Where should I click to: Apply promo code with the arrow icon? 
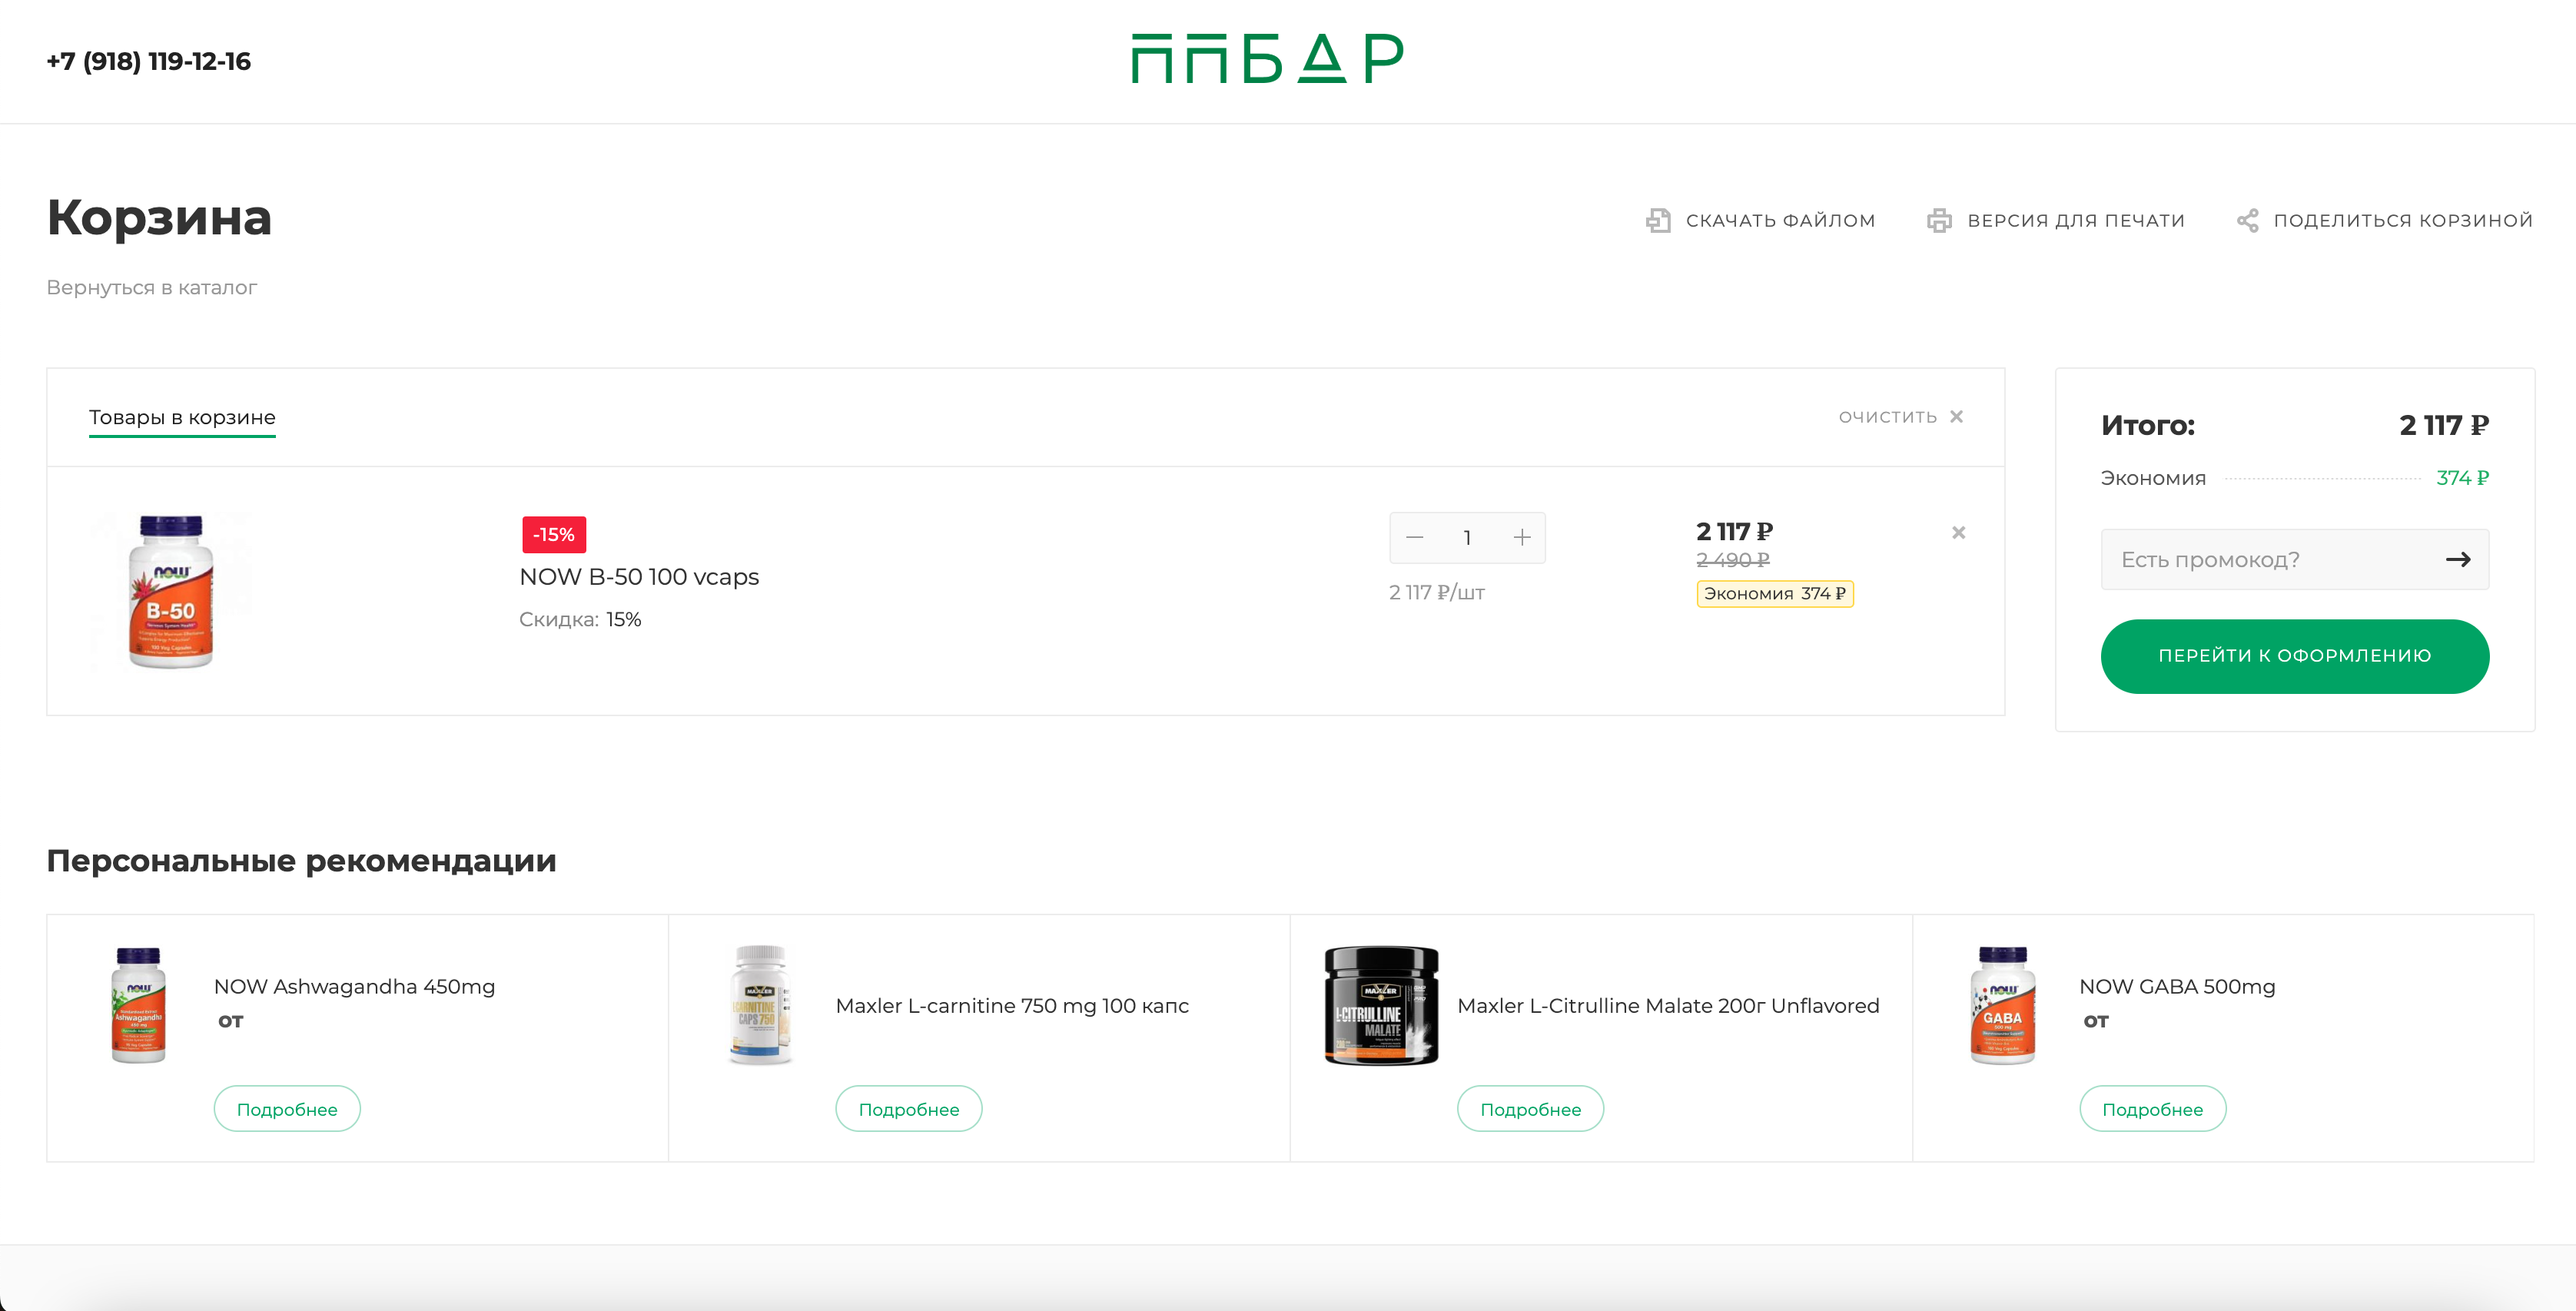click(2457, 559)
